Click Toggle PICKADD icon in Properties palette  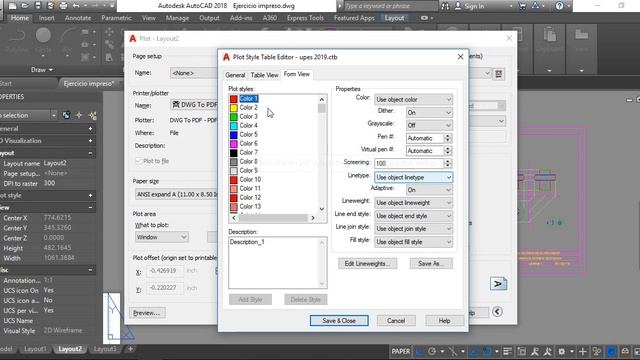pos(67,116)
